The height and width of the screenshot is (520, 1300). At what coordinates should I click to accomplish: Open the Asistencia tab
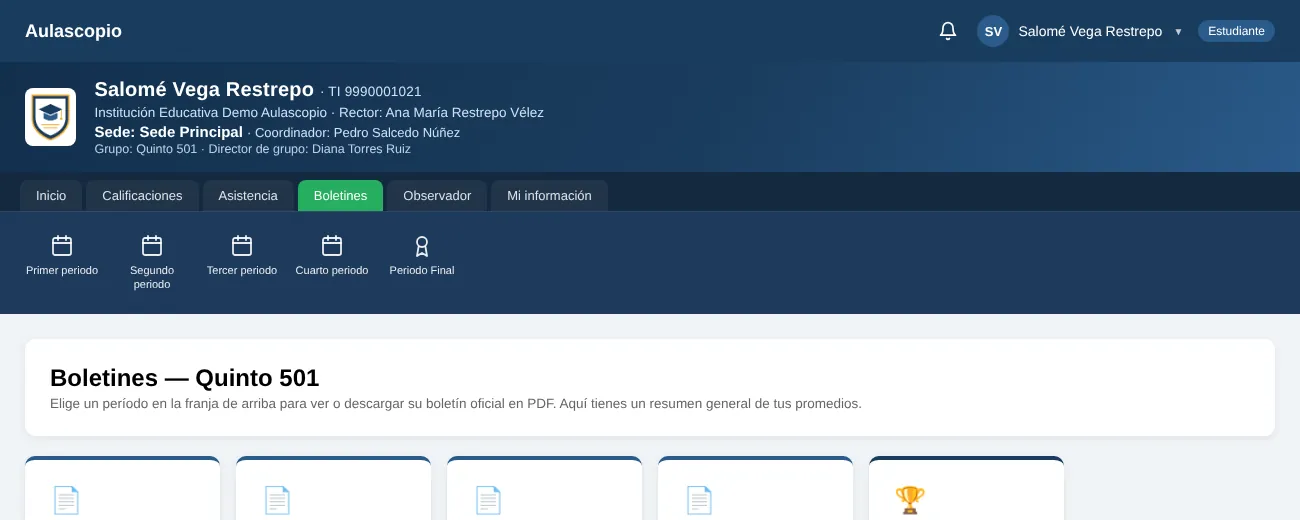coord(248,196)
